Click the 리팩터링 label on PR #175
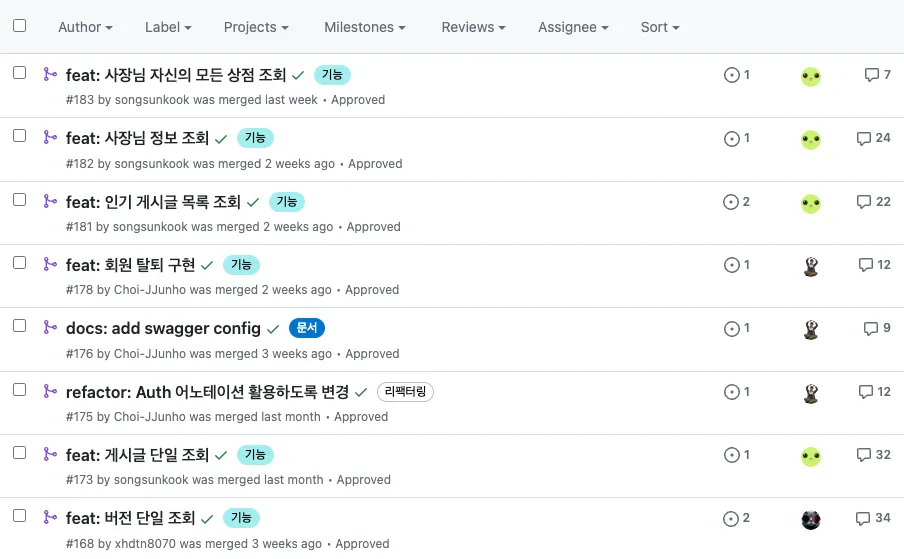The image size is (904, 559). tap(405, 392)
